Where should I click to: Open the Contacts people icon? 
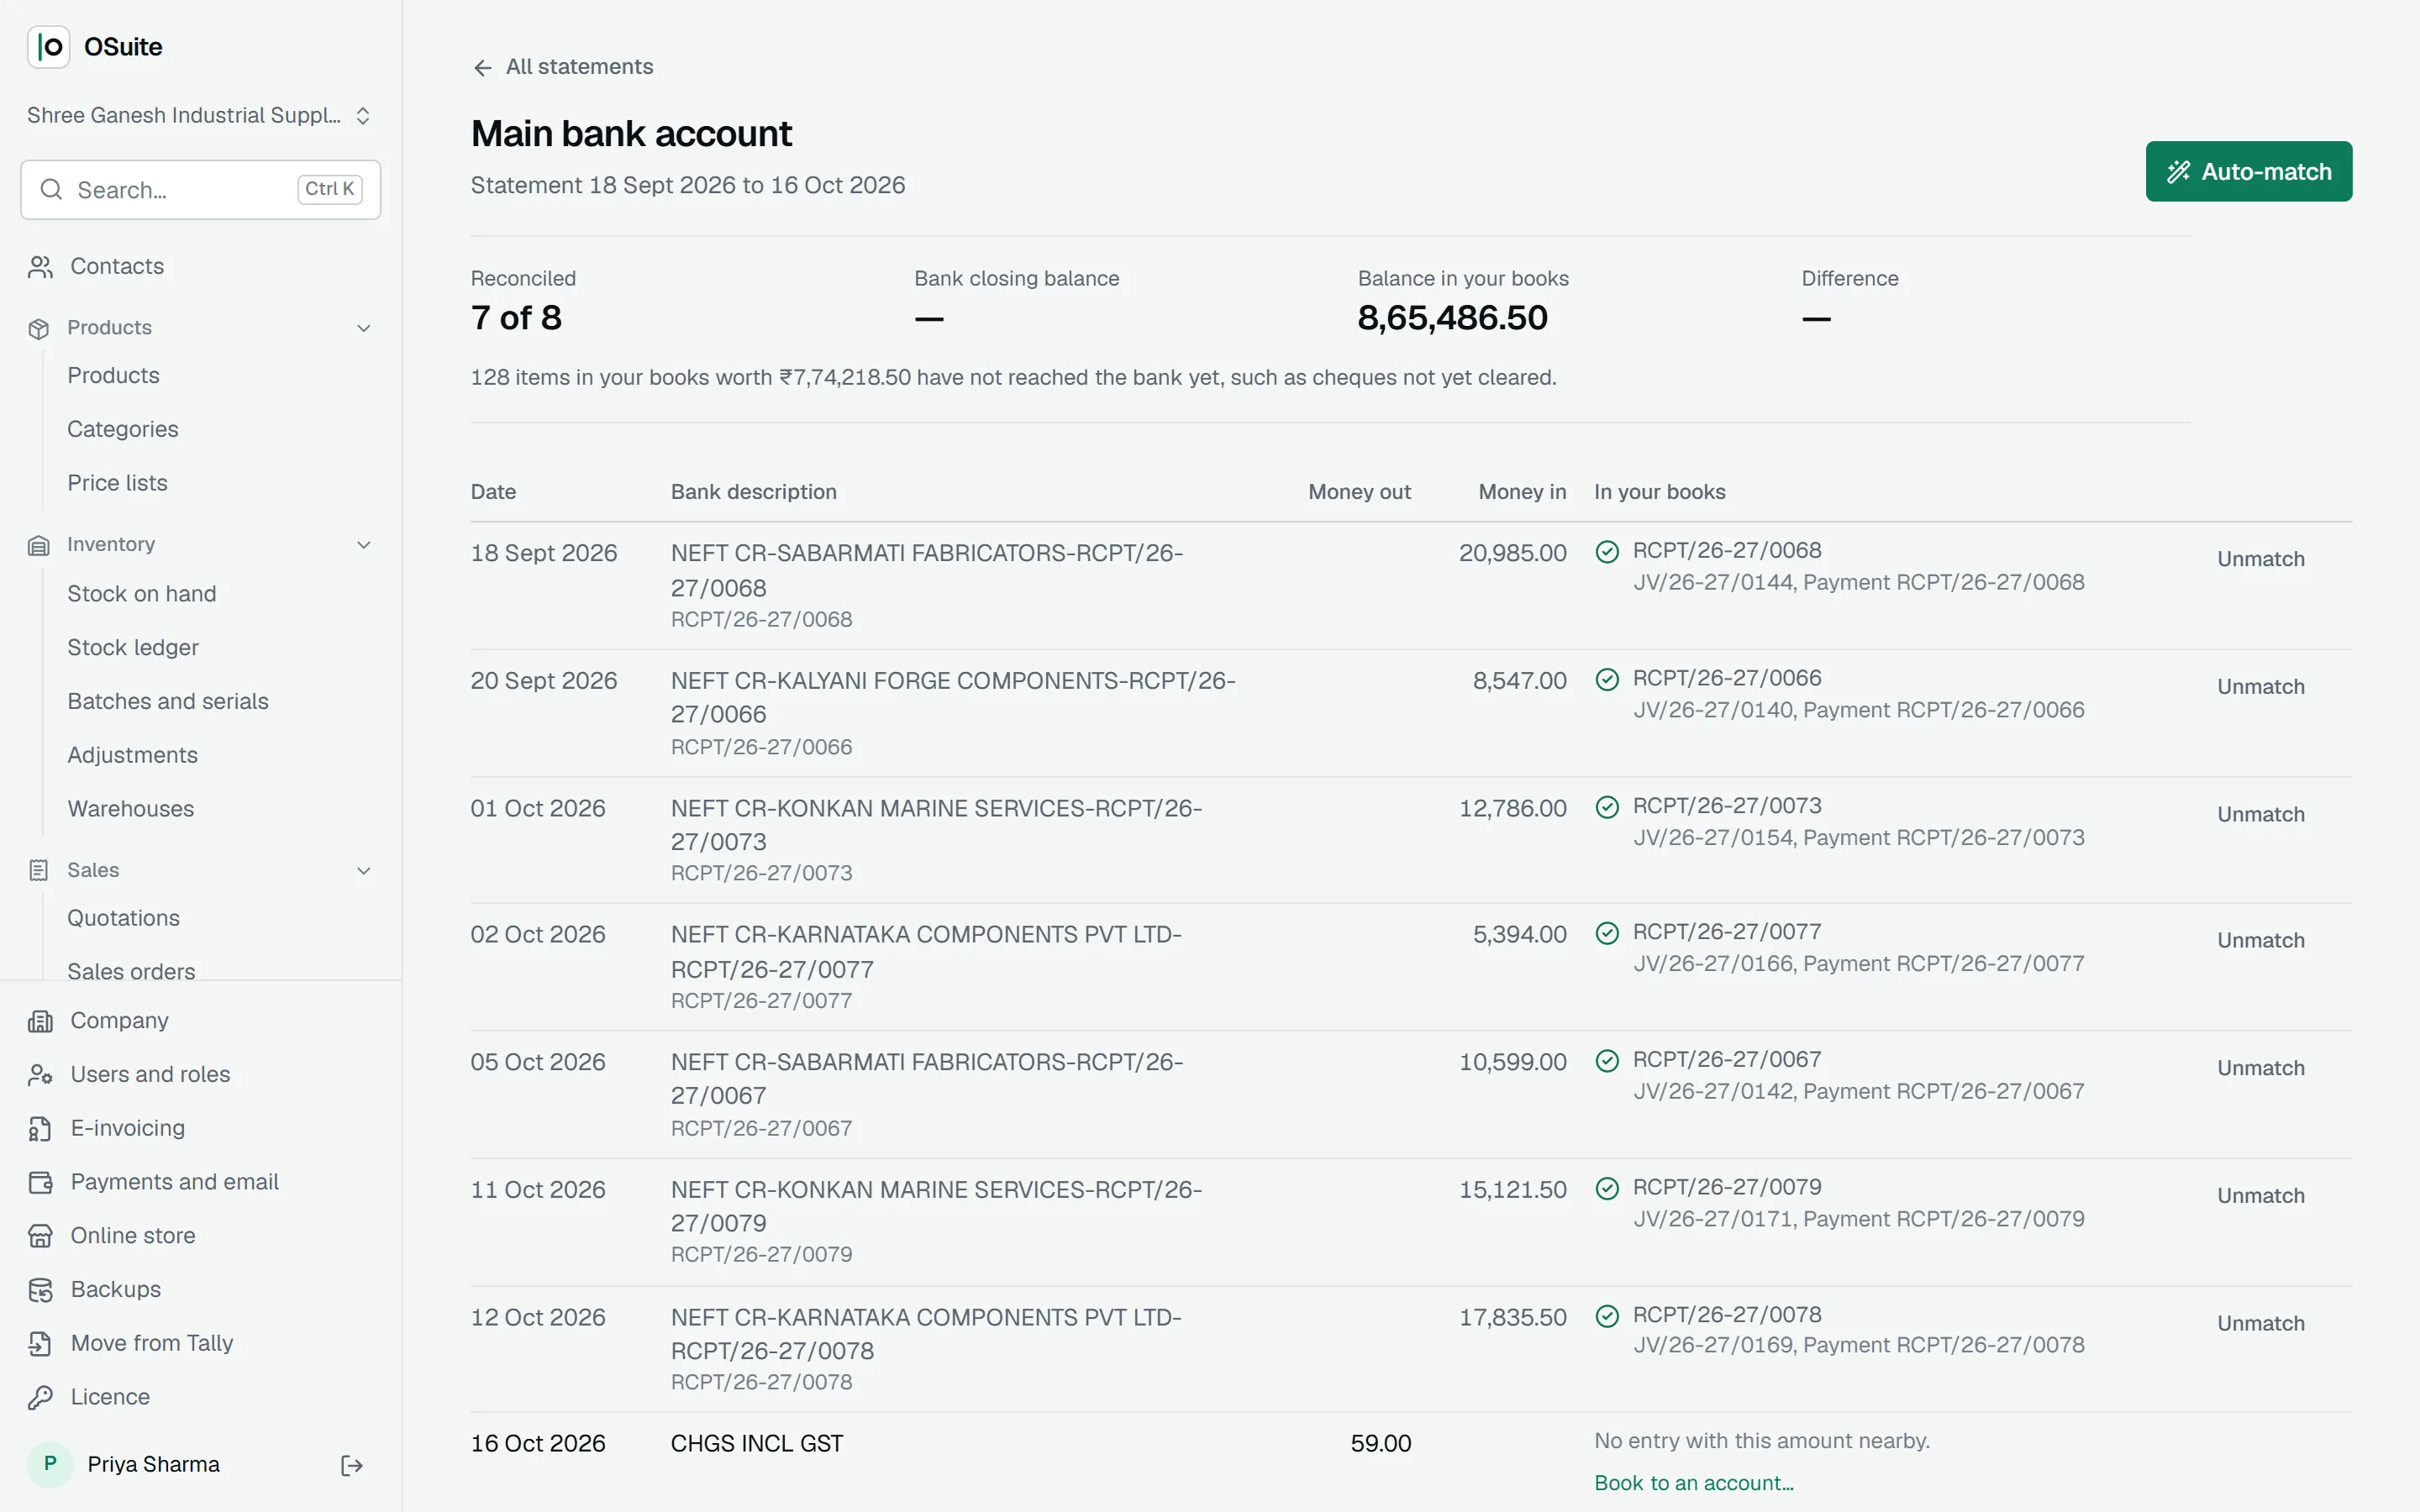40,267
